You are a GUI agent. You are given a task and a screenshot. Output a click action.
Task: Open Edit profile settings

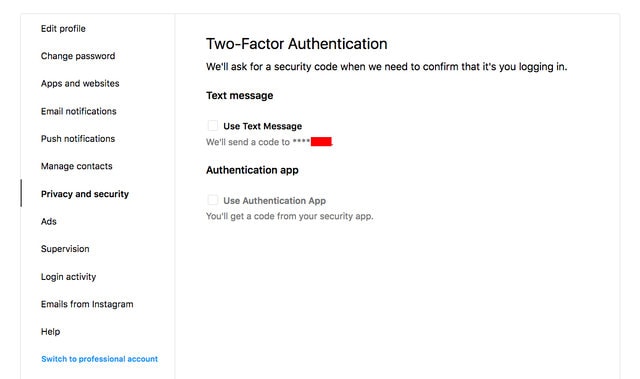pos(63,29)
